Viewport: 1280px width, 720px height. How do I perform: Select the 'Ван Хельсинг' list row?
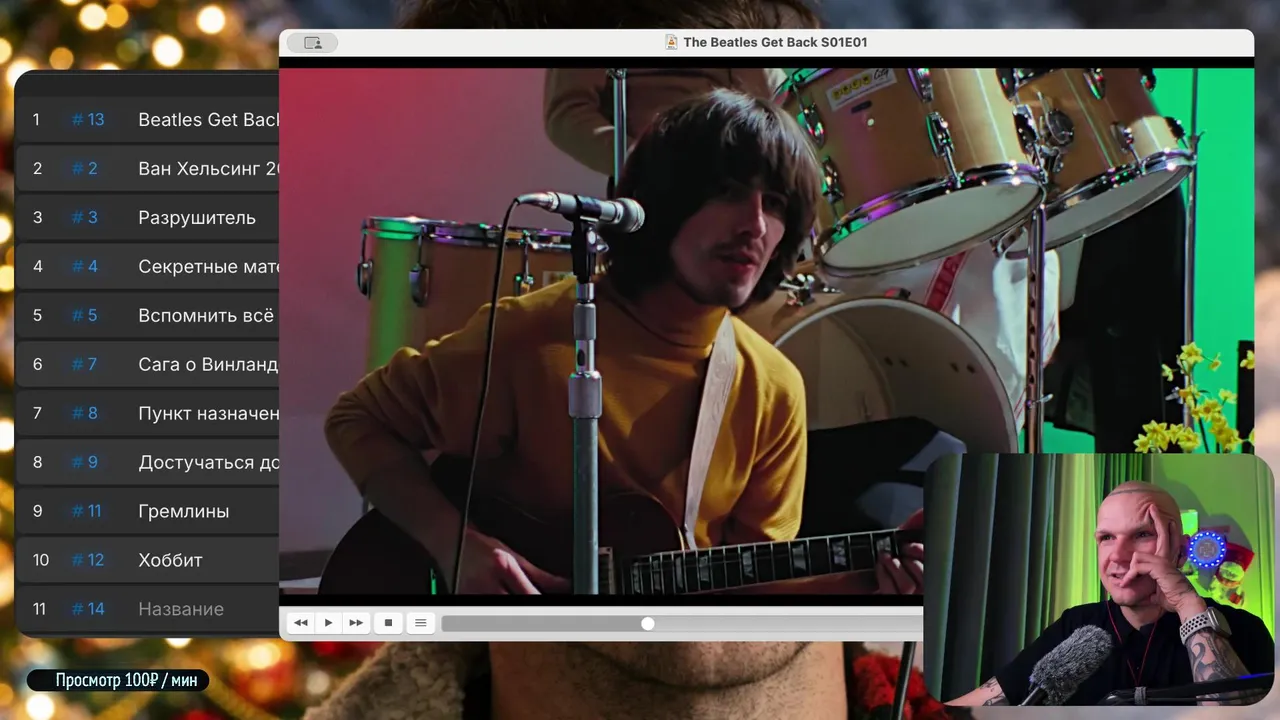148,168
